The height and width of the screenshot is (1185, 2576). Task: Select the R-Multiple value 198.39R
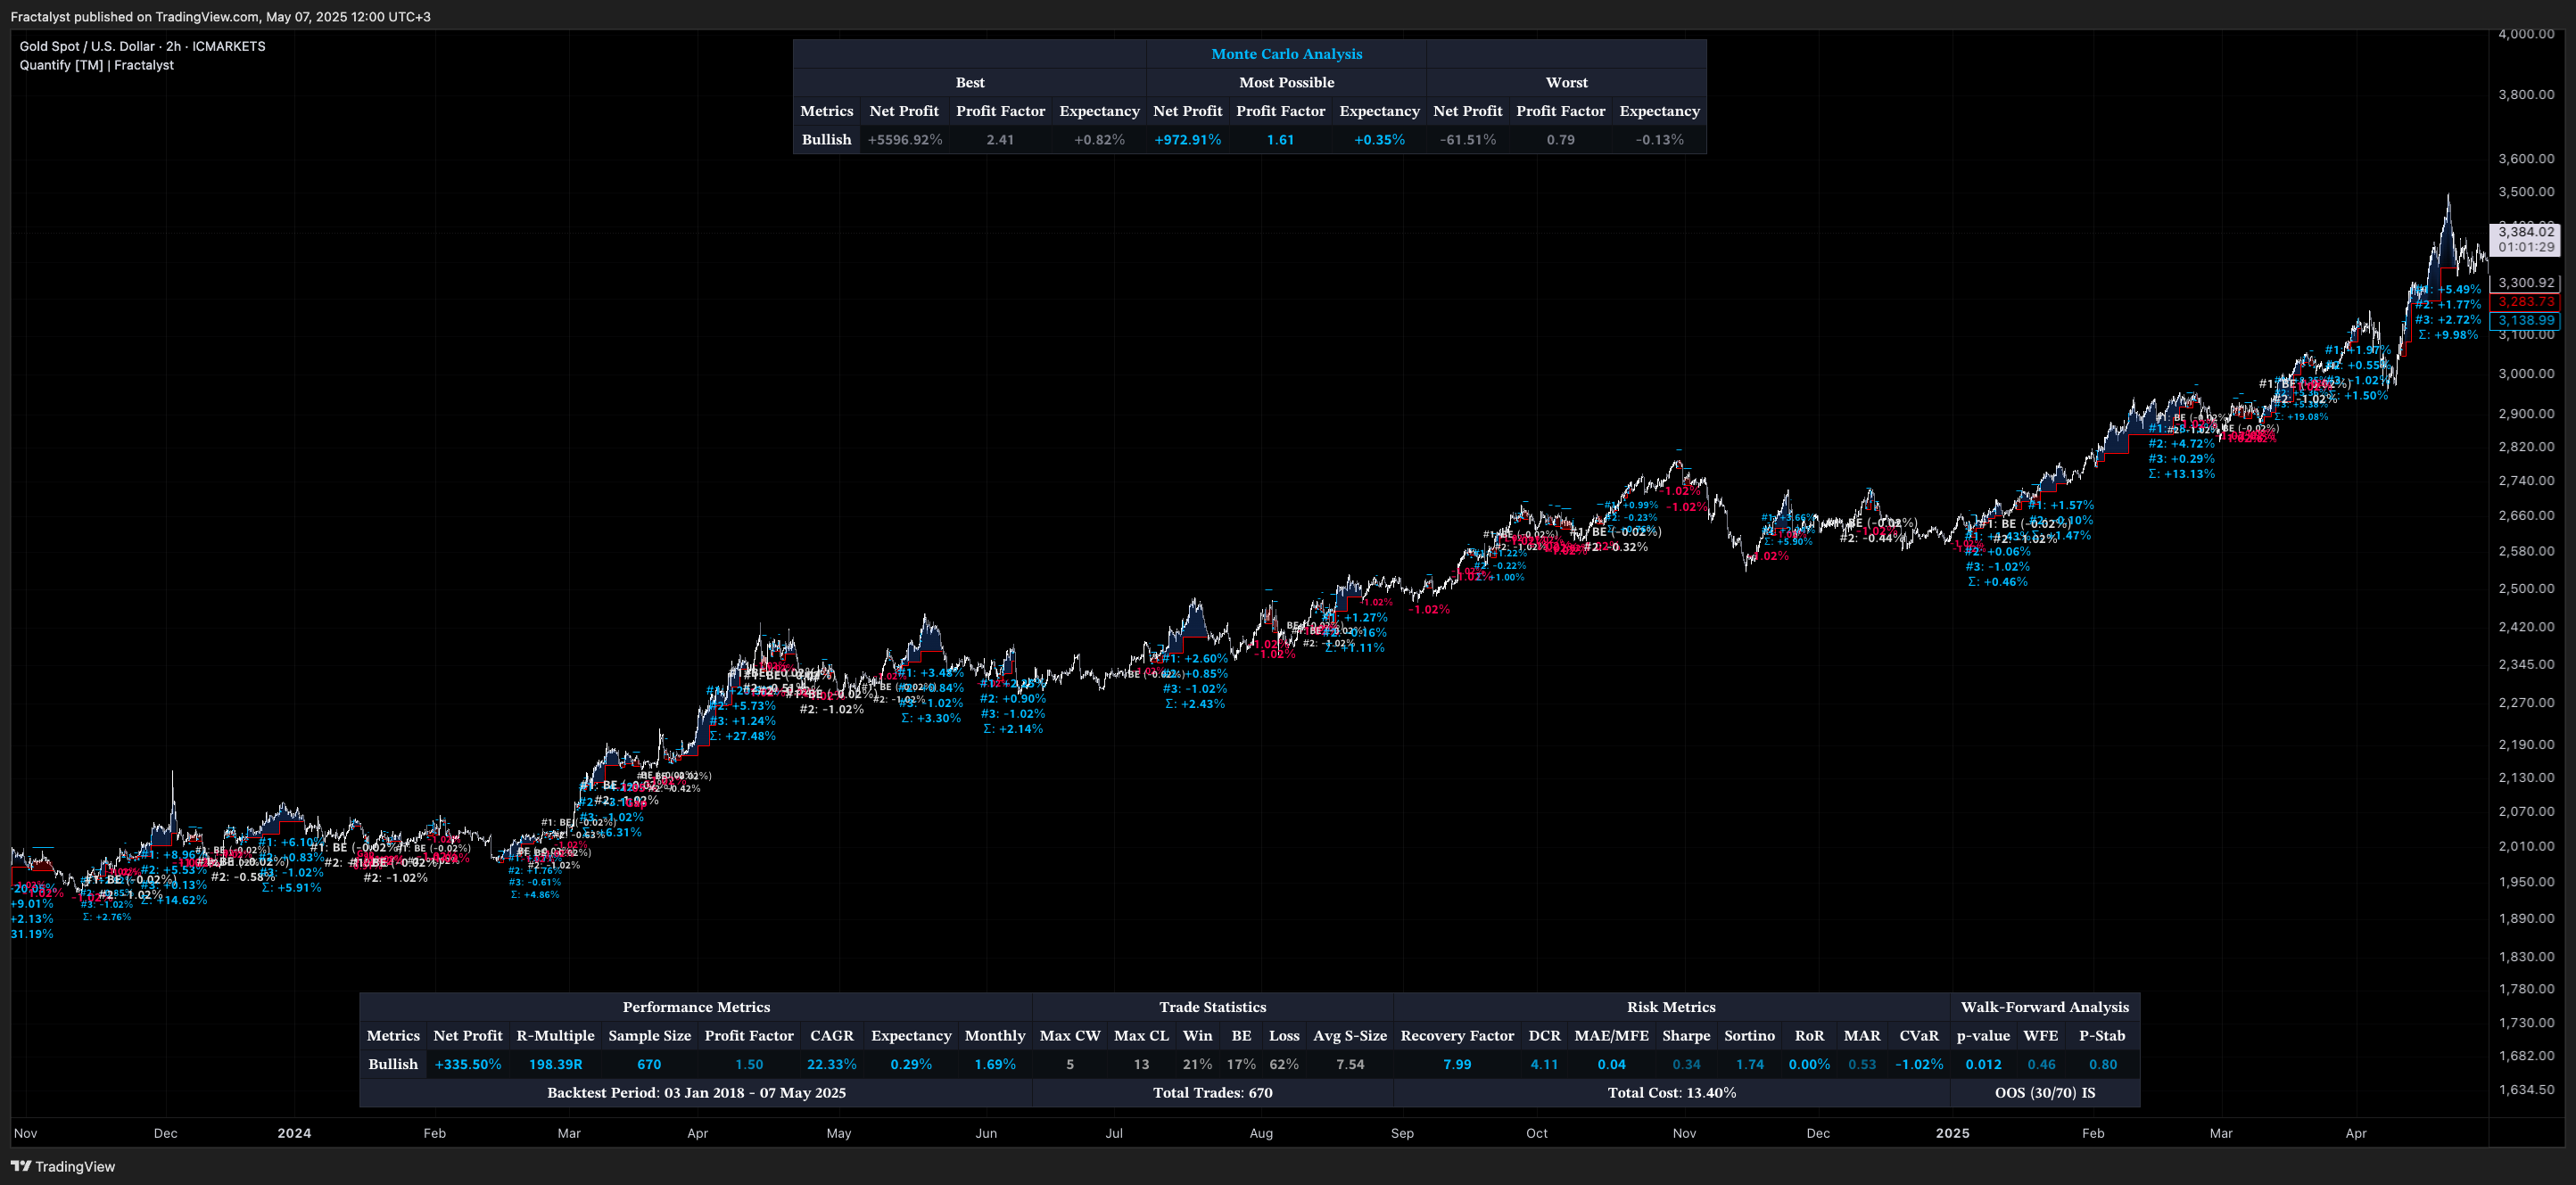(x=555, y=1064)
